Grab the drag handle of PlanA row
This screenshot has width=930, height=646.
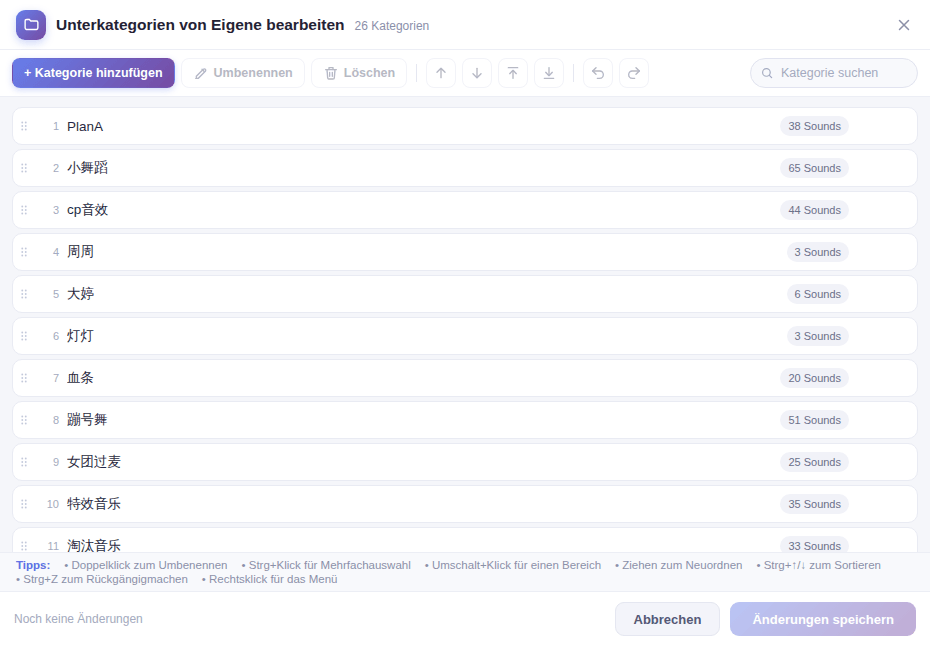tap(24, 126)
